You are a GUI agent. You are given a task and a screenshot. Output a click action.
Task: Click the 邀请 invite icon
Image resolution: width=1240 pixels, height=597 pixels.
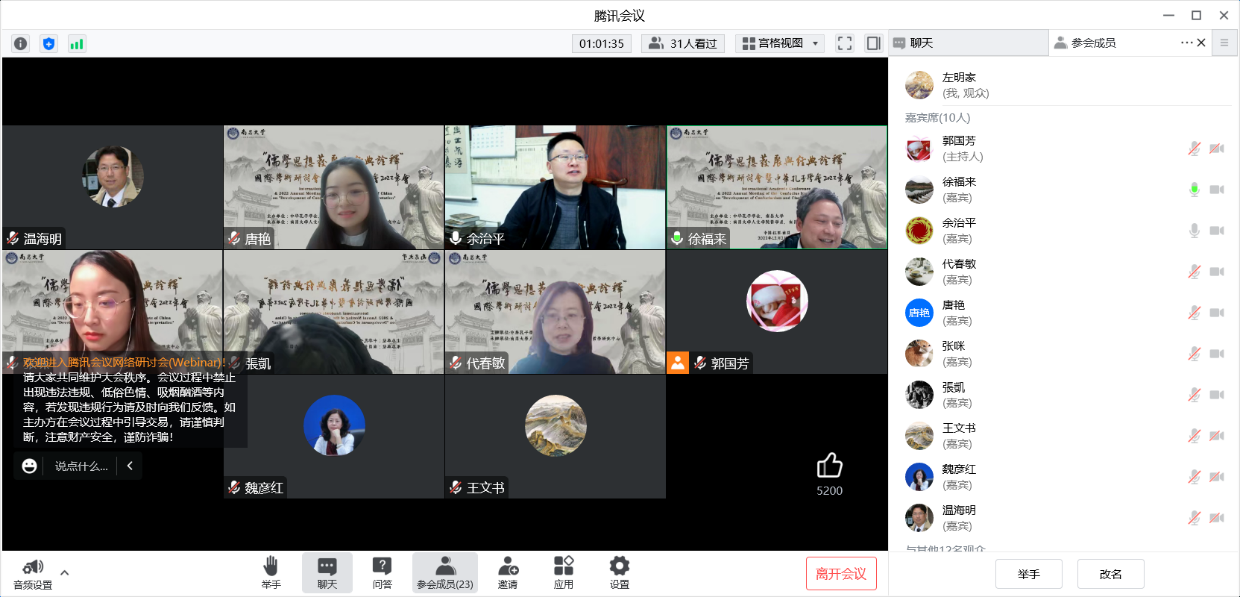508,573
